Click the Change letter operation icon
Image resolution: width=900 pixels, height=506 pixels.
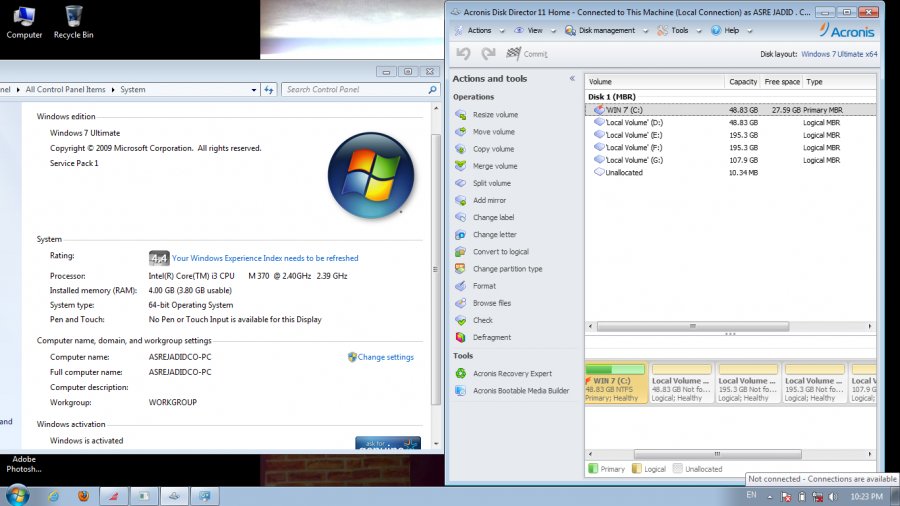[x=460, y=235]
